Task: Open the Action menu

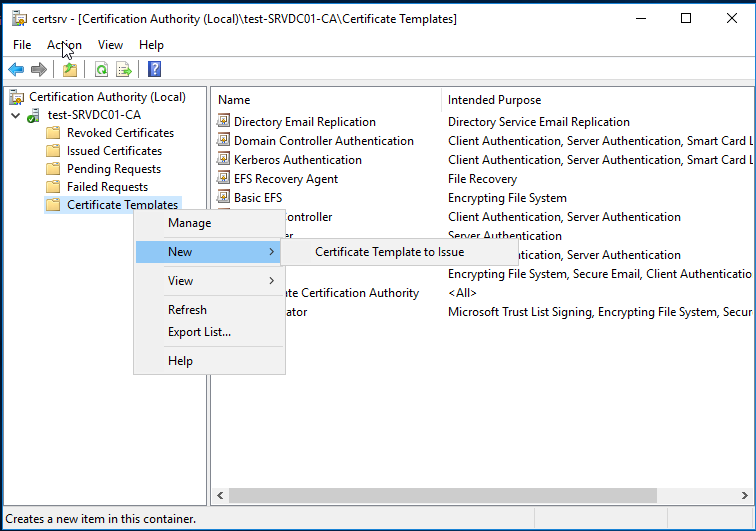Action: click(x=64, y=45)
